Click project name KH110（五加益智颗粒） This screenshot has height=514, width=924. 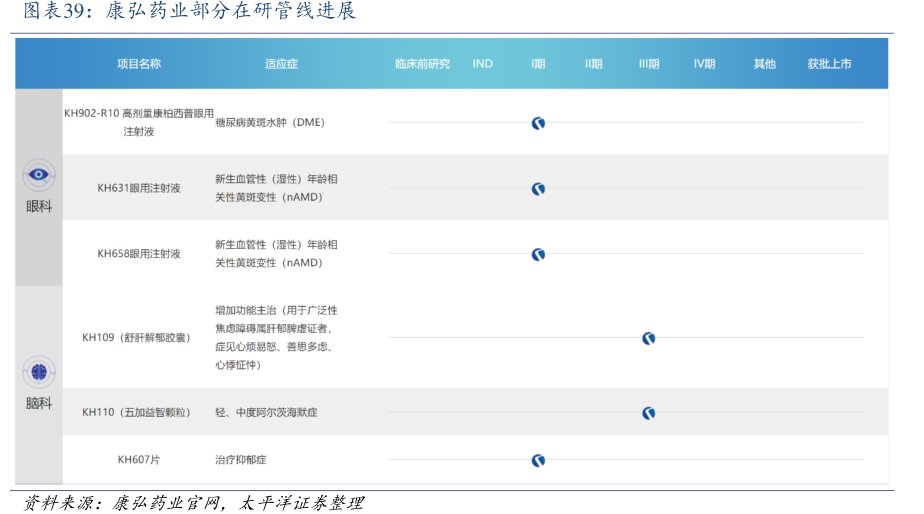coord(136,412)
